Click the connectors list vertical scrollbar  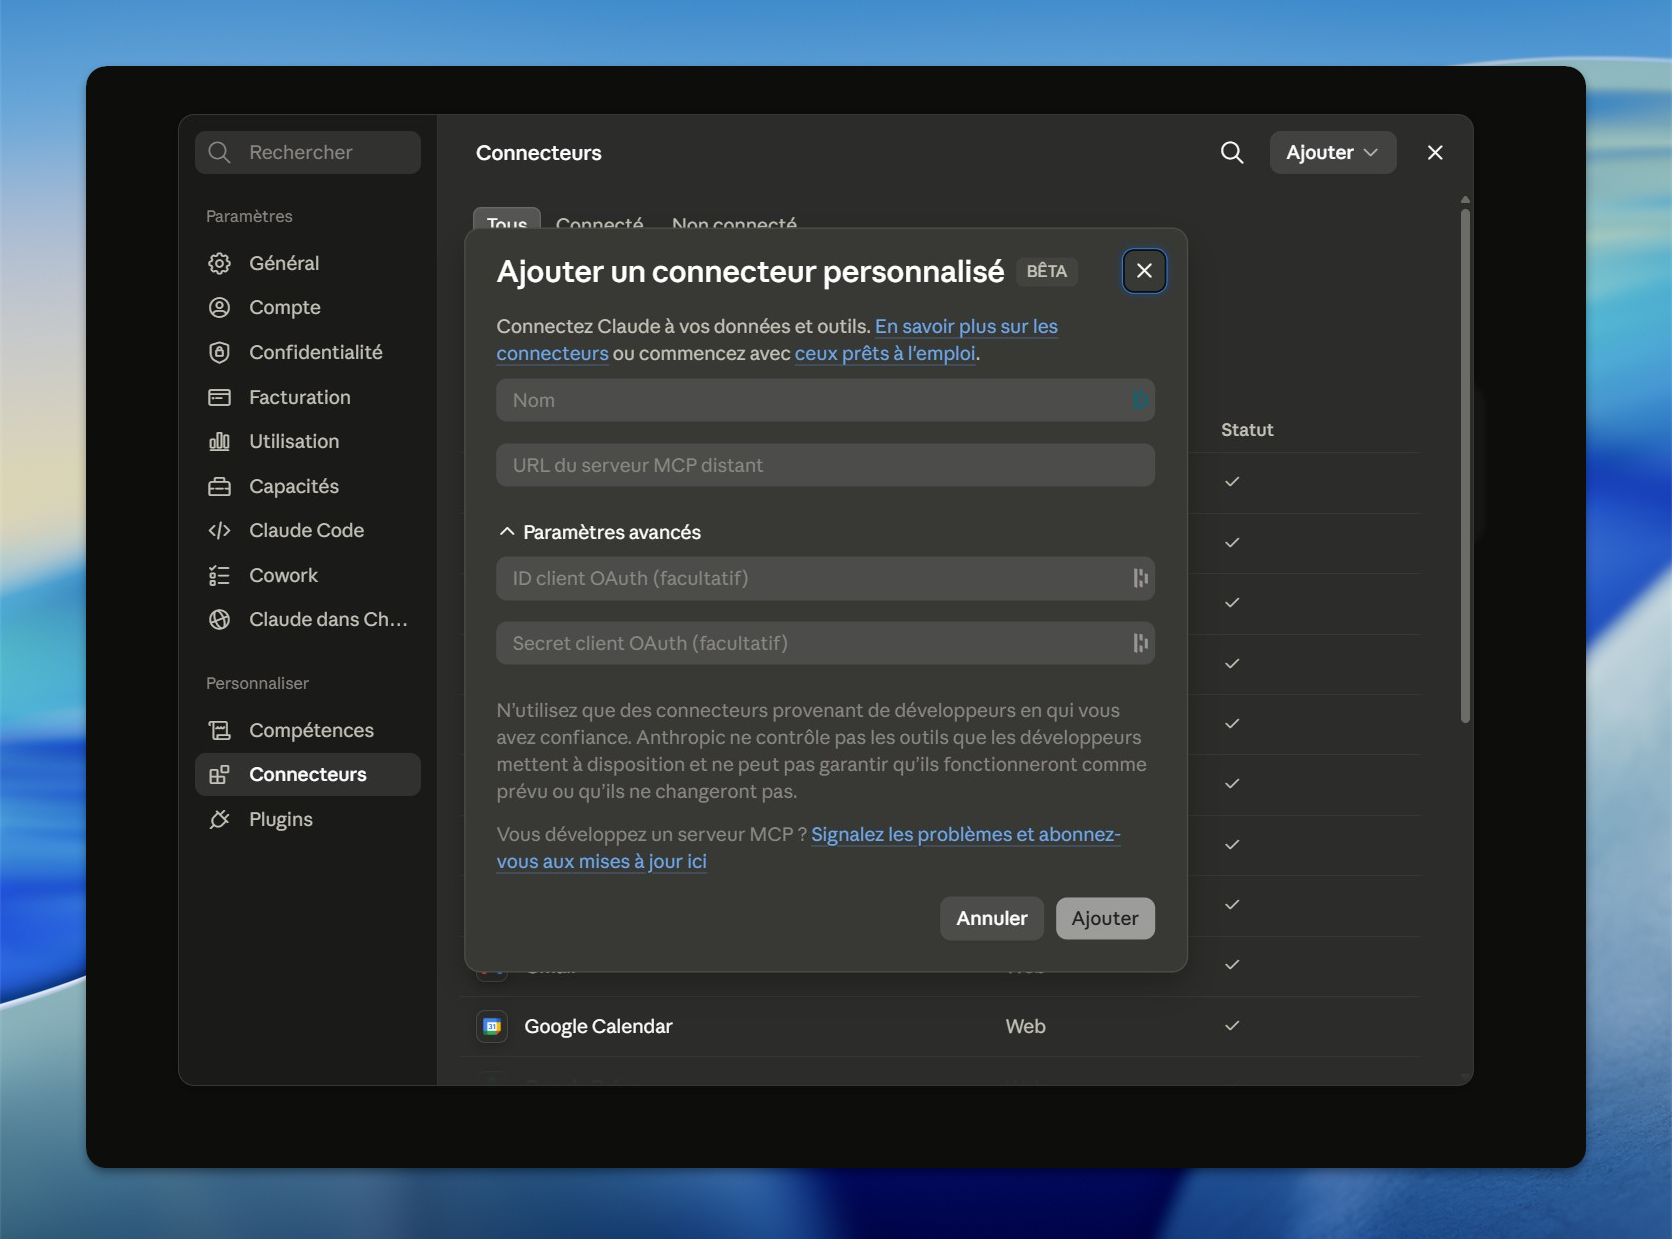point(1465,465)
